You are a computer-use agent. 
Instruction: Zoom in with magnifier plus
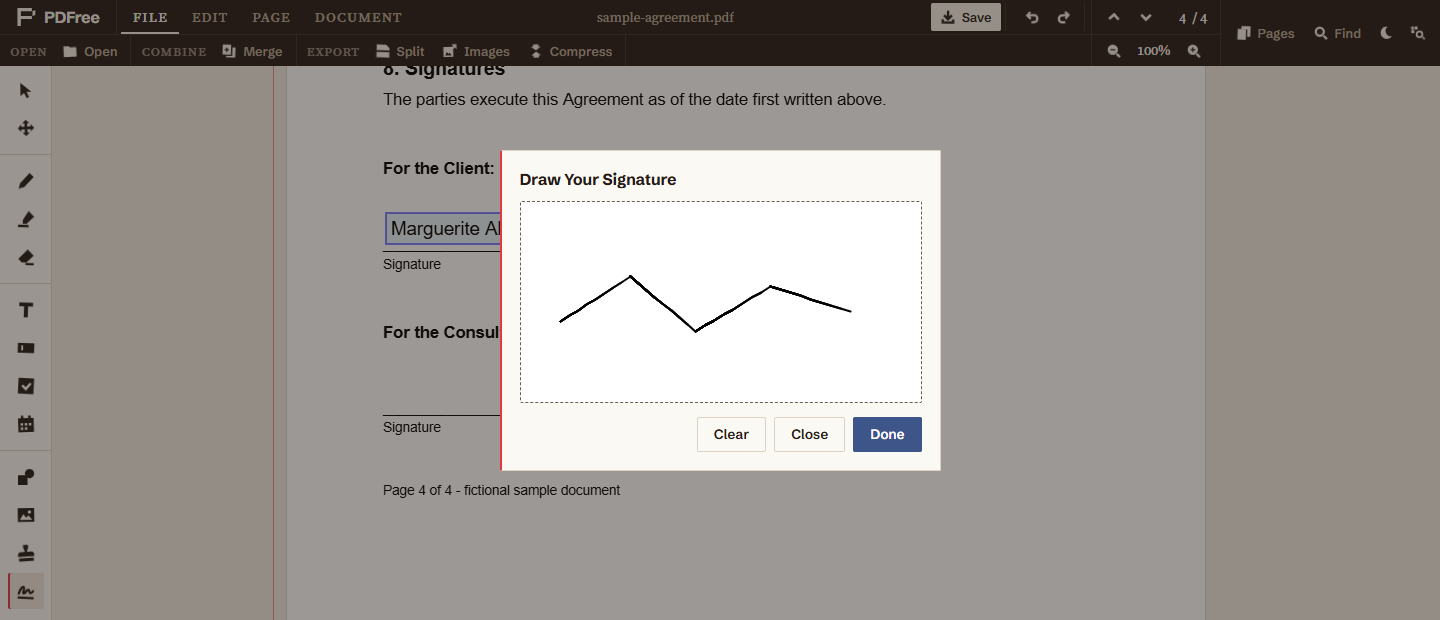coord(1194,51)
